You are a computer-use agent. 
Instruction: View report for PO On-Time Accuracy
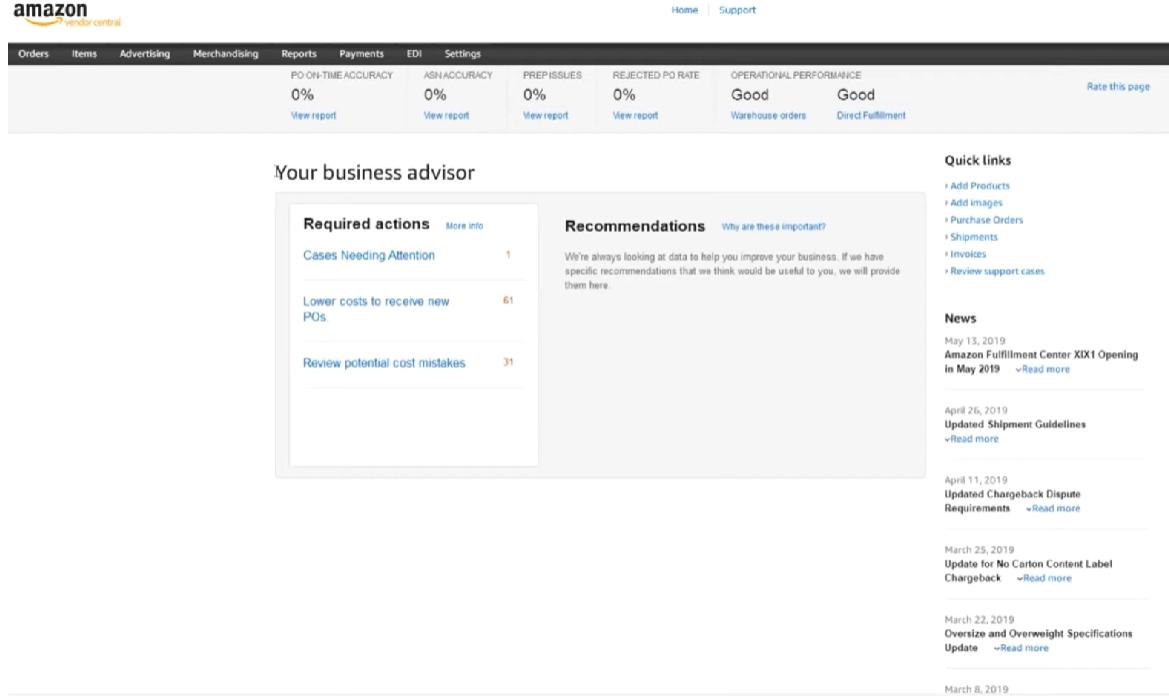pos(313,116)
